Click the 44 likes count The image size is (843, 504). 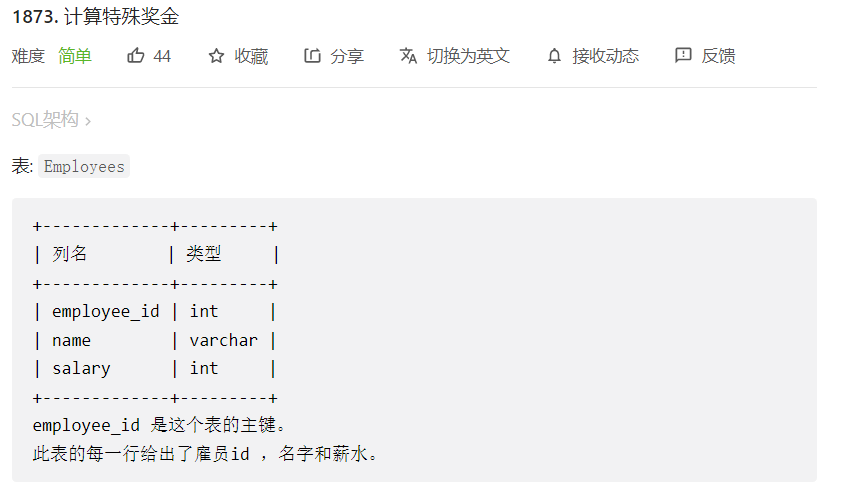162,56
